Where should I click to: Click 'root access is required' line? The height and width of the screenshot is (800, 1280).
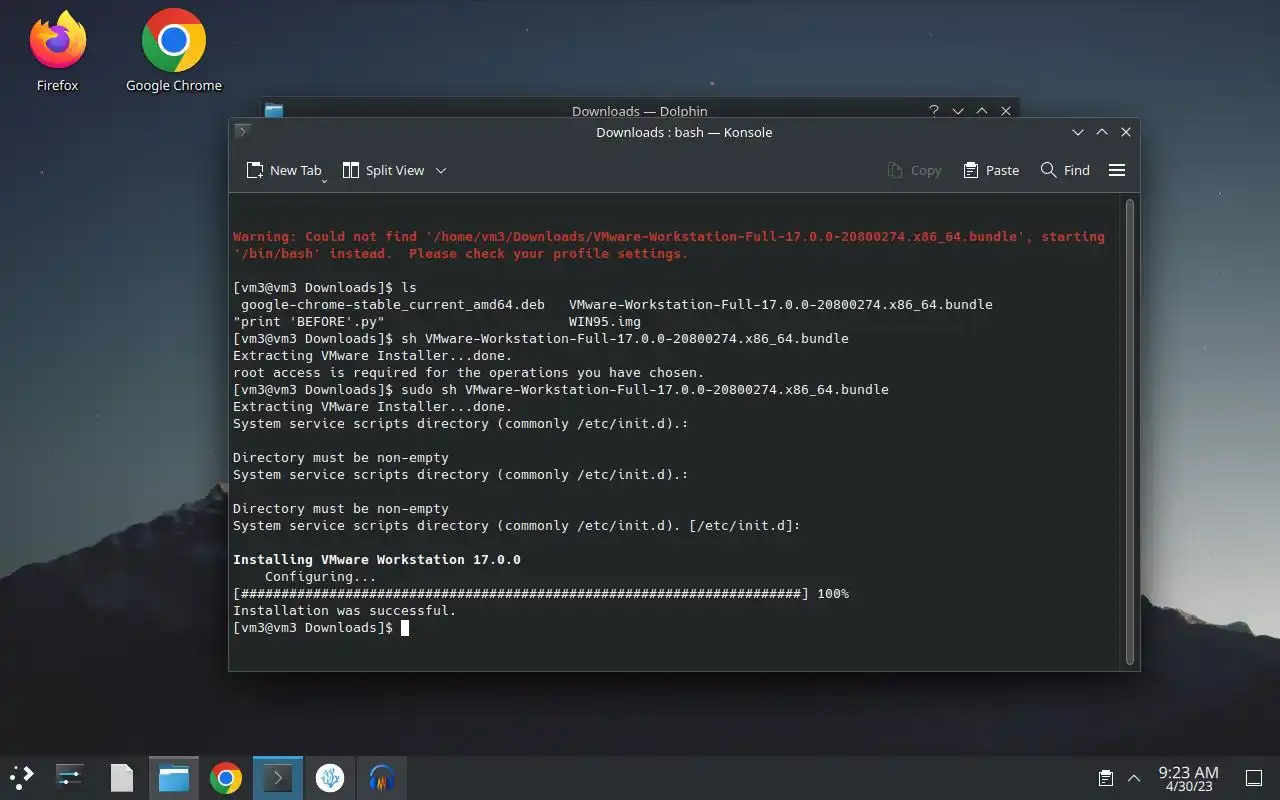pos(469,373)
